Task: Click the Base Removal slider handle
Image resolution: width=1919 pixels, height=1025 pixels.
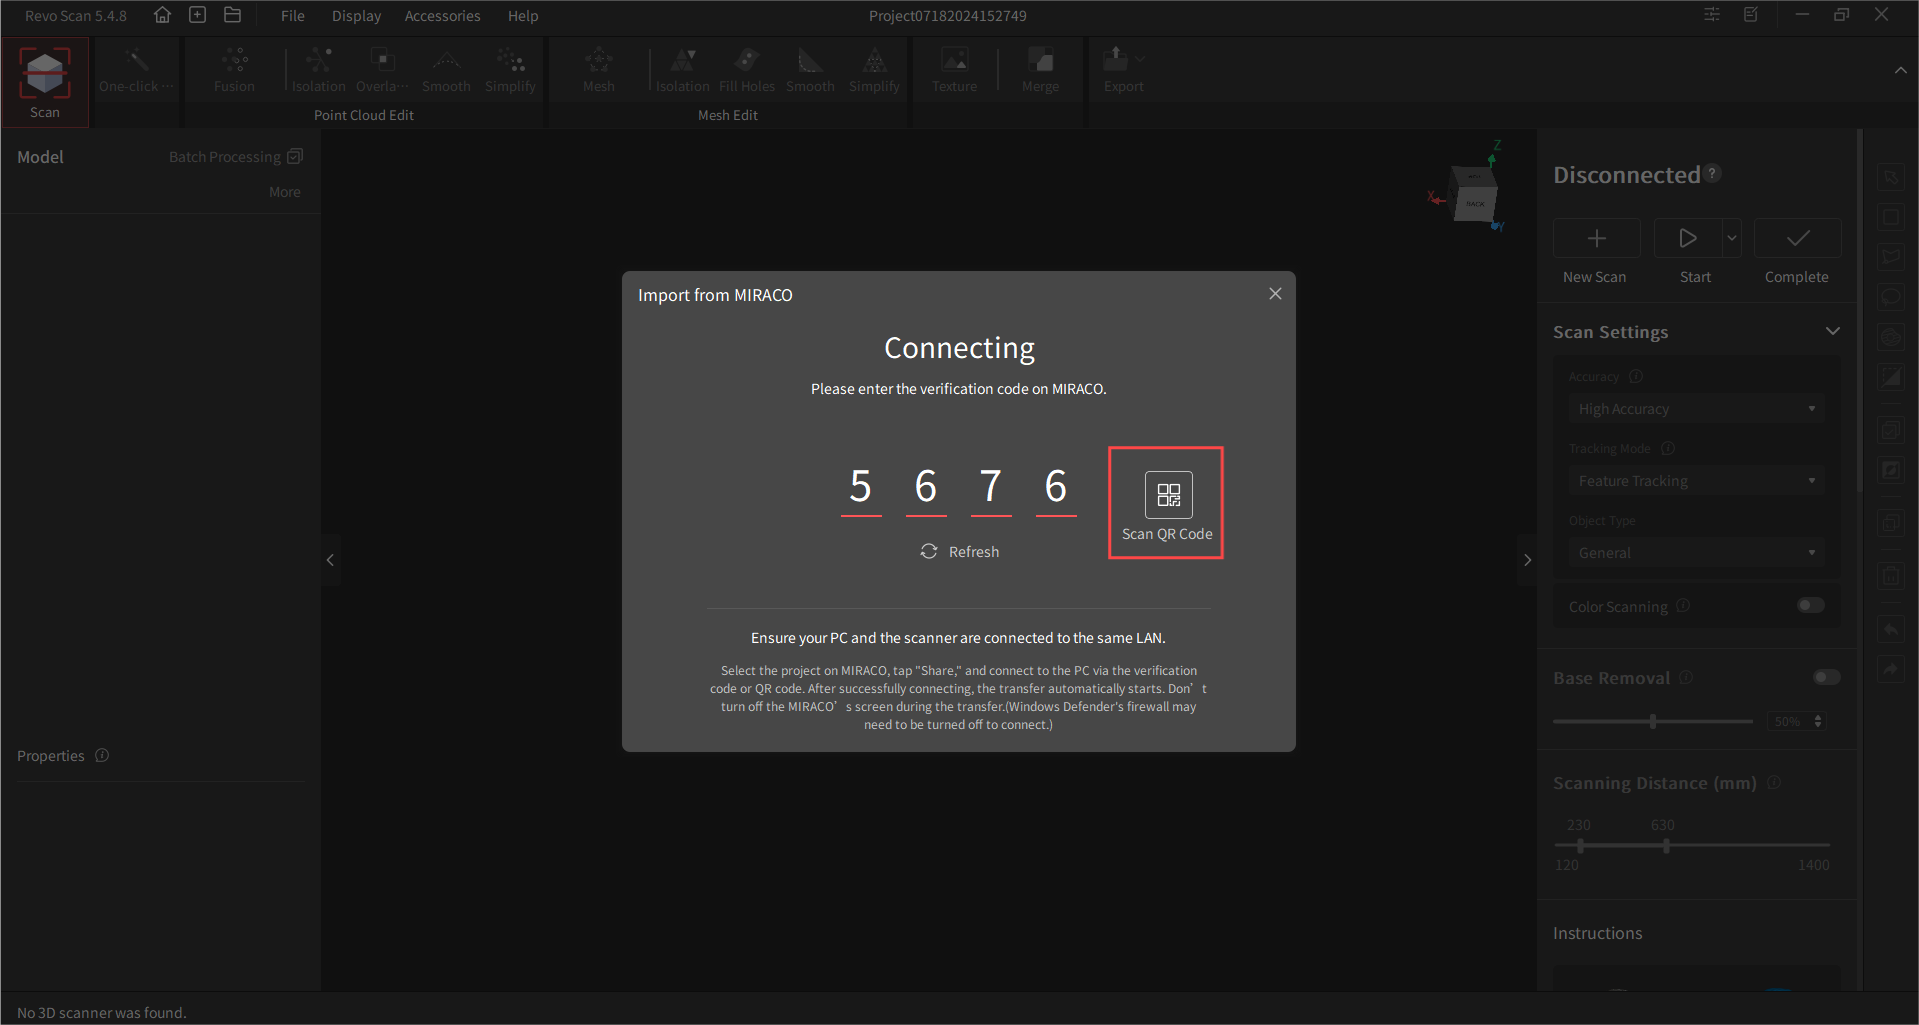Action: point(1653,721)
